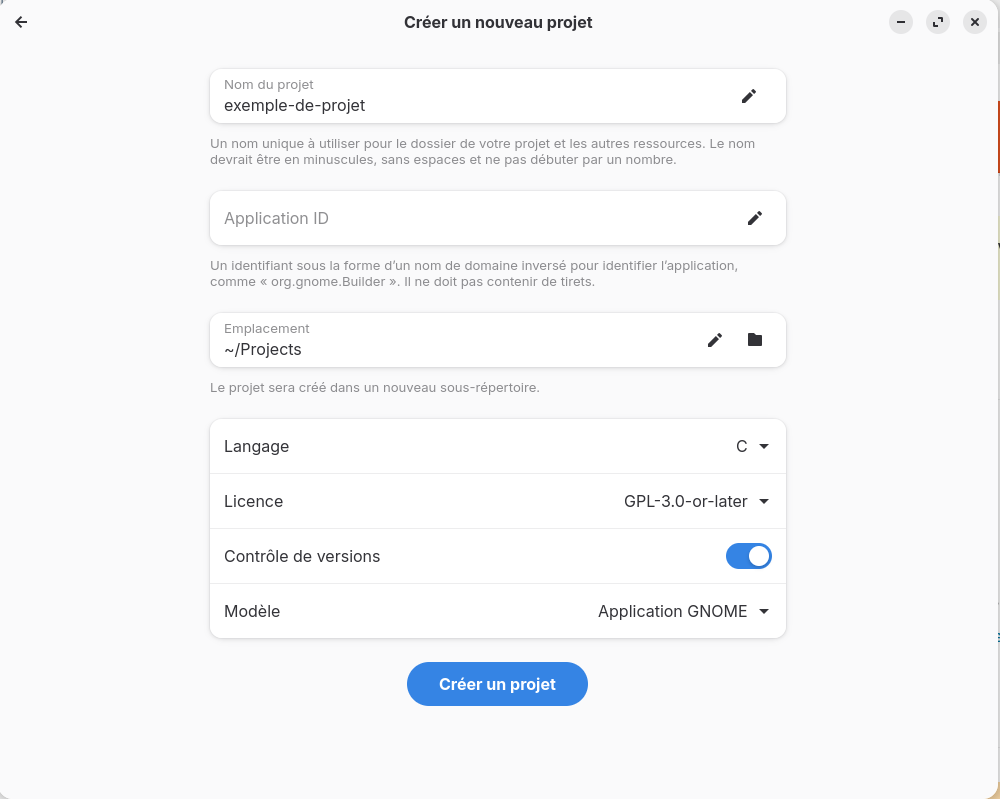Open Licence dropdown GPL-3.0-or-later
1000x799 pixels.
696,501
